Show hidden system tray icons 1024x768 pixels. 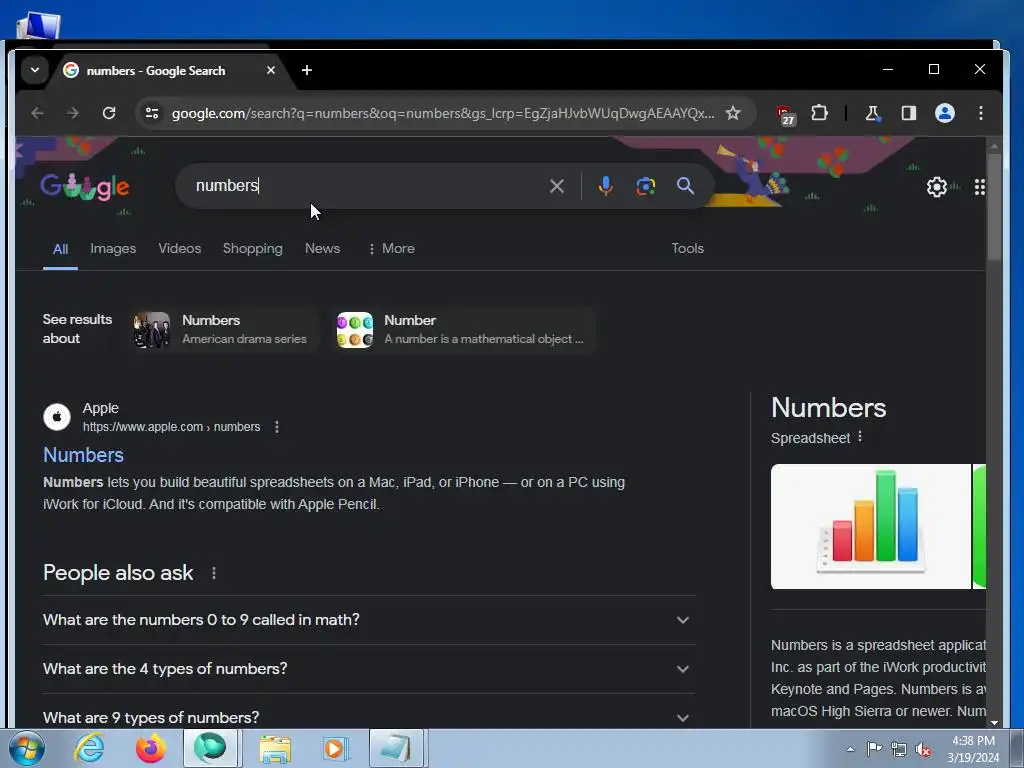point(850,749)
